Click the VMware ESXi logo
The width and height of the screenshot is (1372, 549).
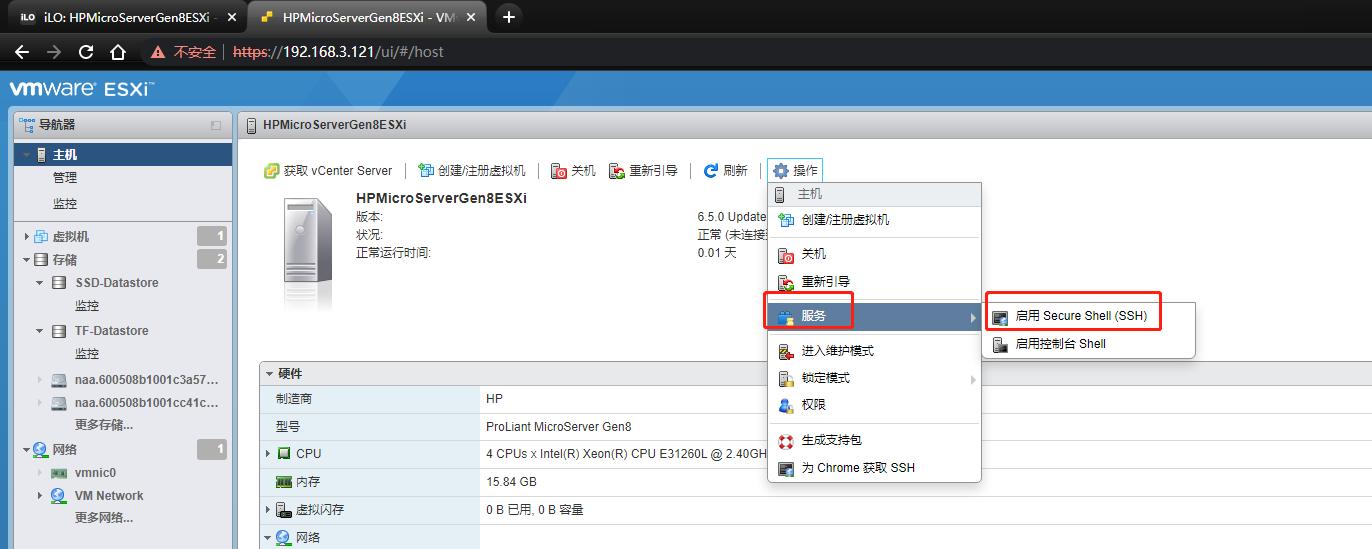pyautogui.click(x=81, y=89)
